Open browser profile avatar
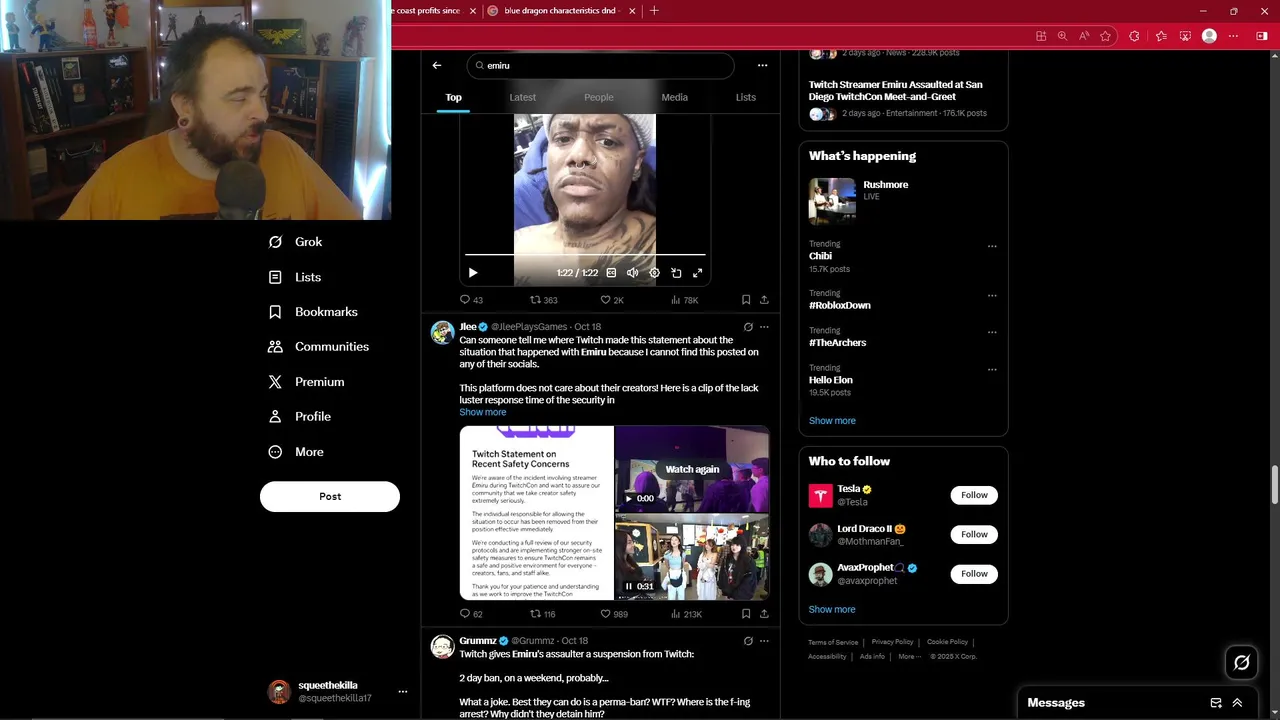 1209,36
